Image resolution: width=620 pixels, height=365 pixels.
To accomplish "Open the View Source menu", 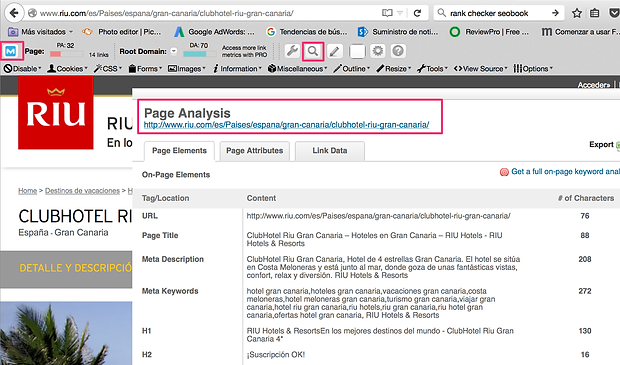I will point(481,69).
